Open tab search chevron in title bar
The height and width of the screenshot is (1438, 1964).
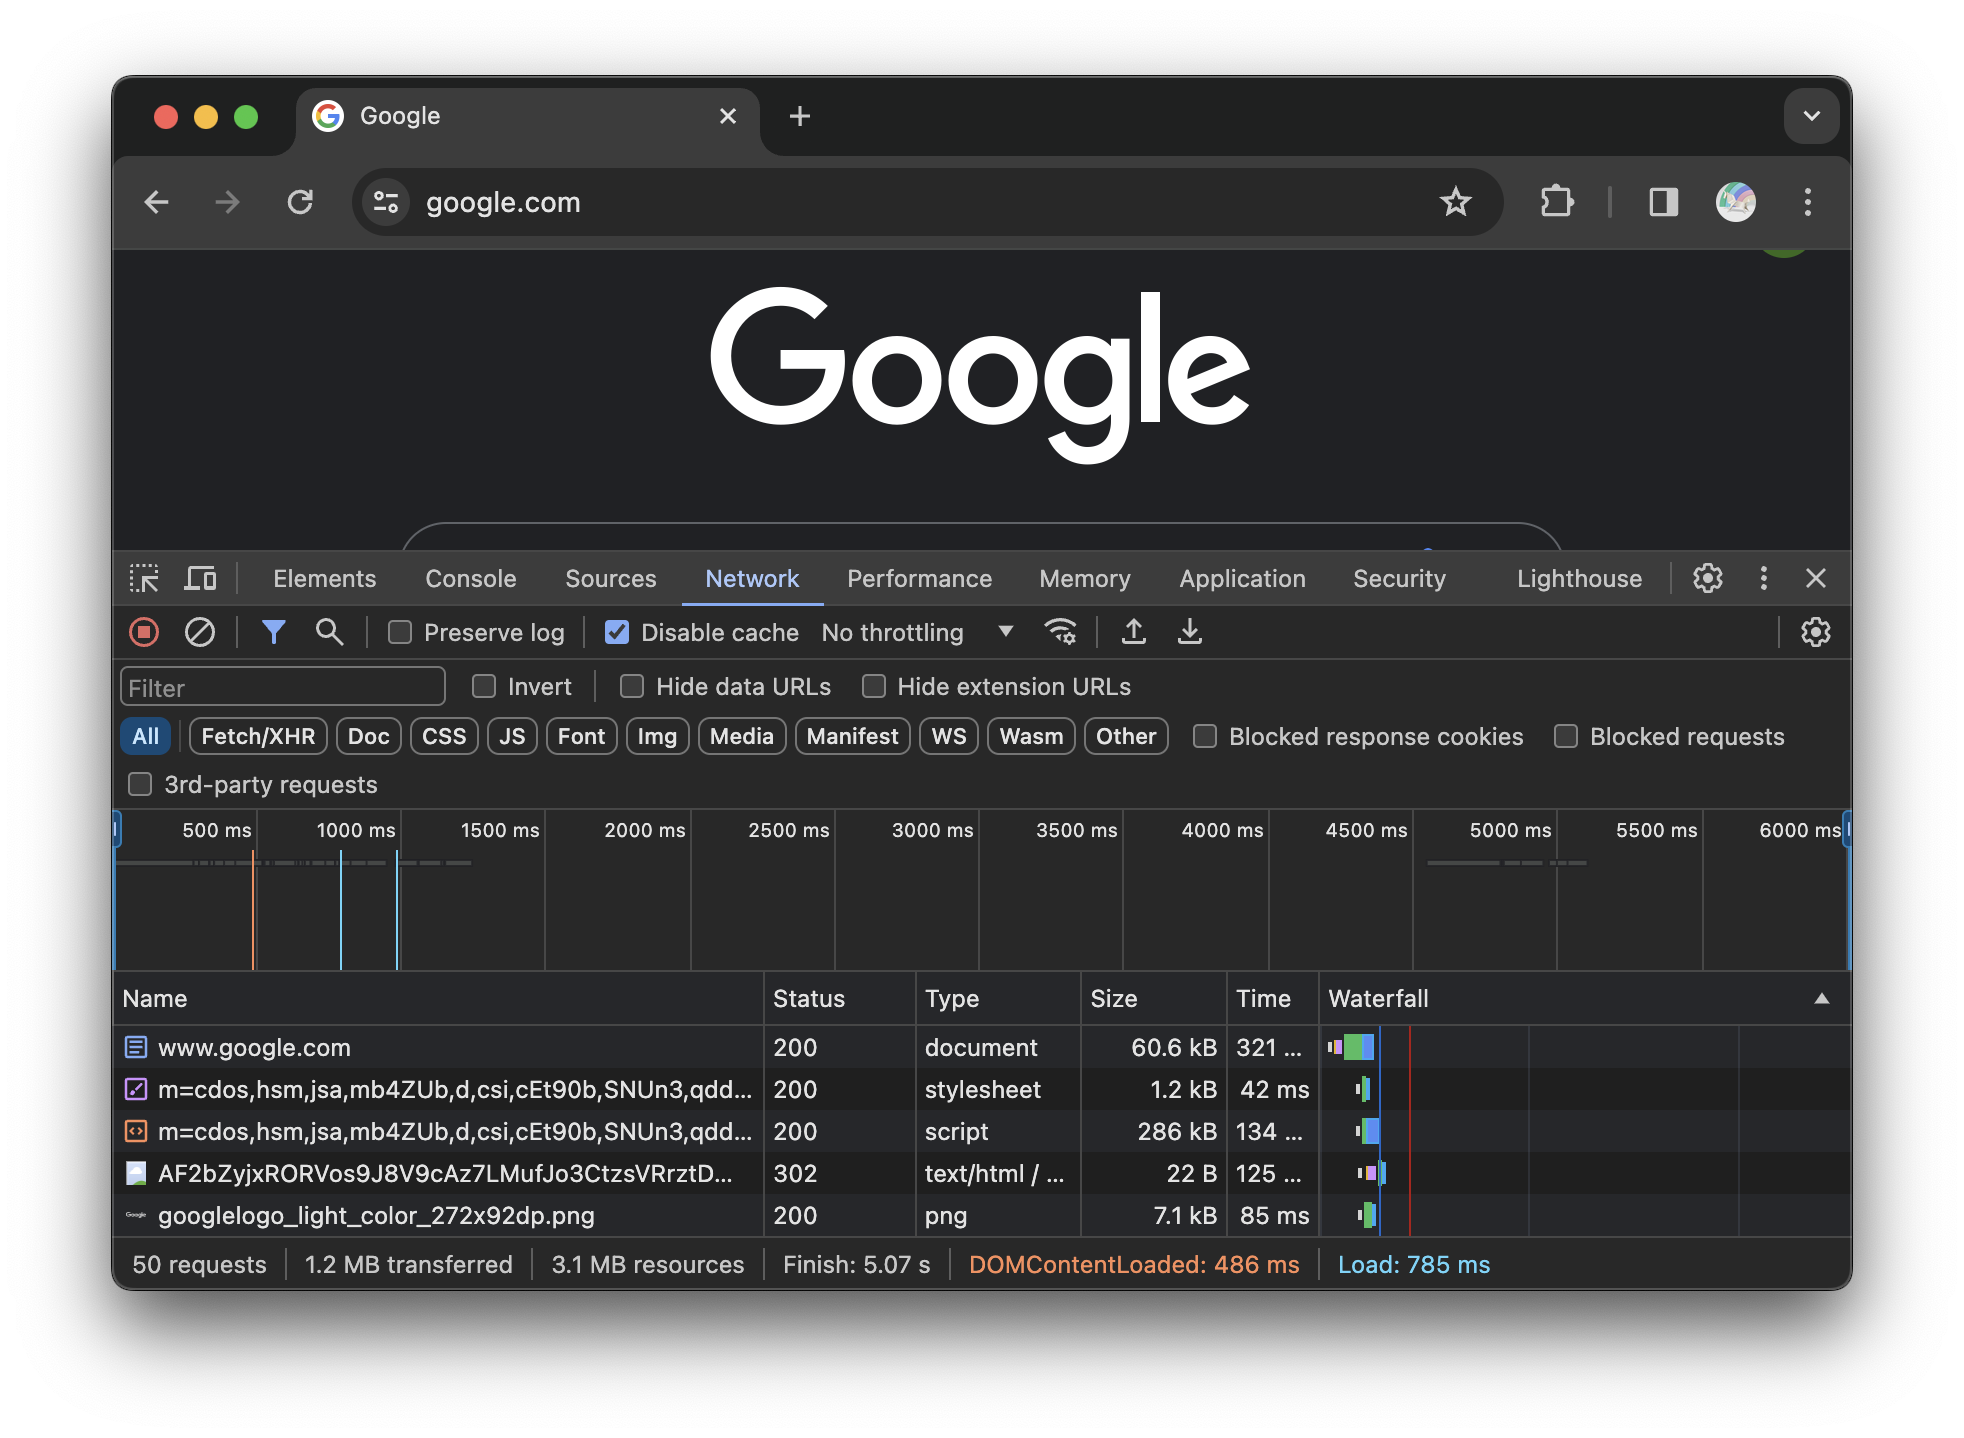click(x=1811, y=116)
